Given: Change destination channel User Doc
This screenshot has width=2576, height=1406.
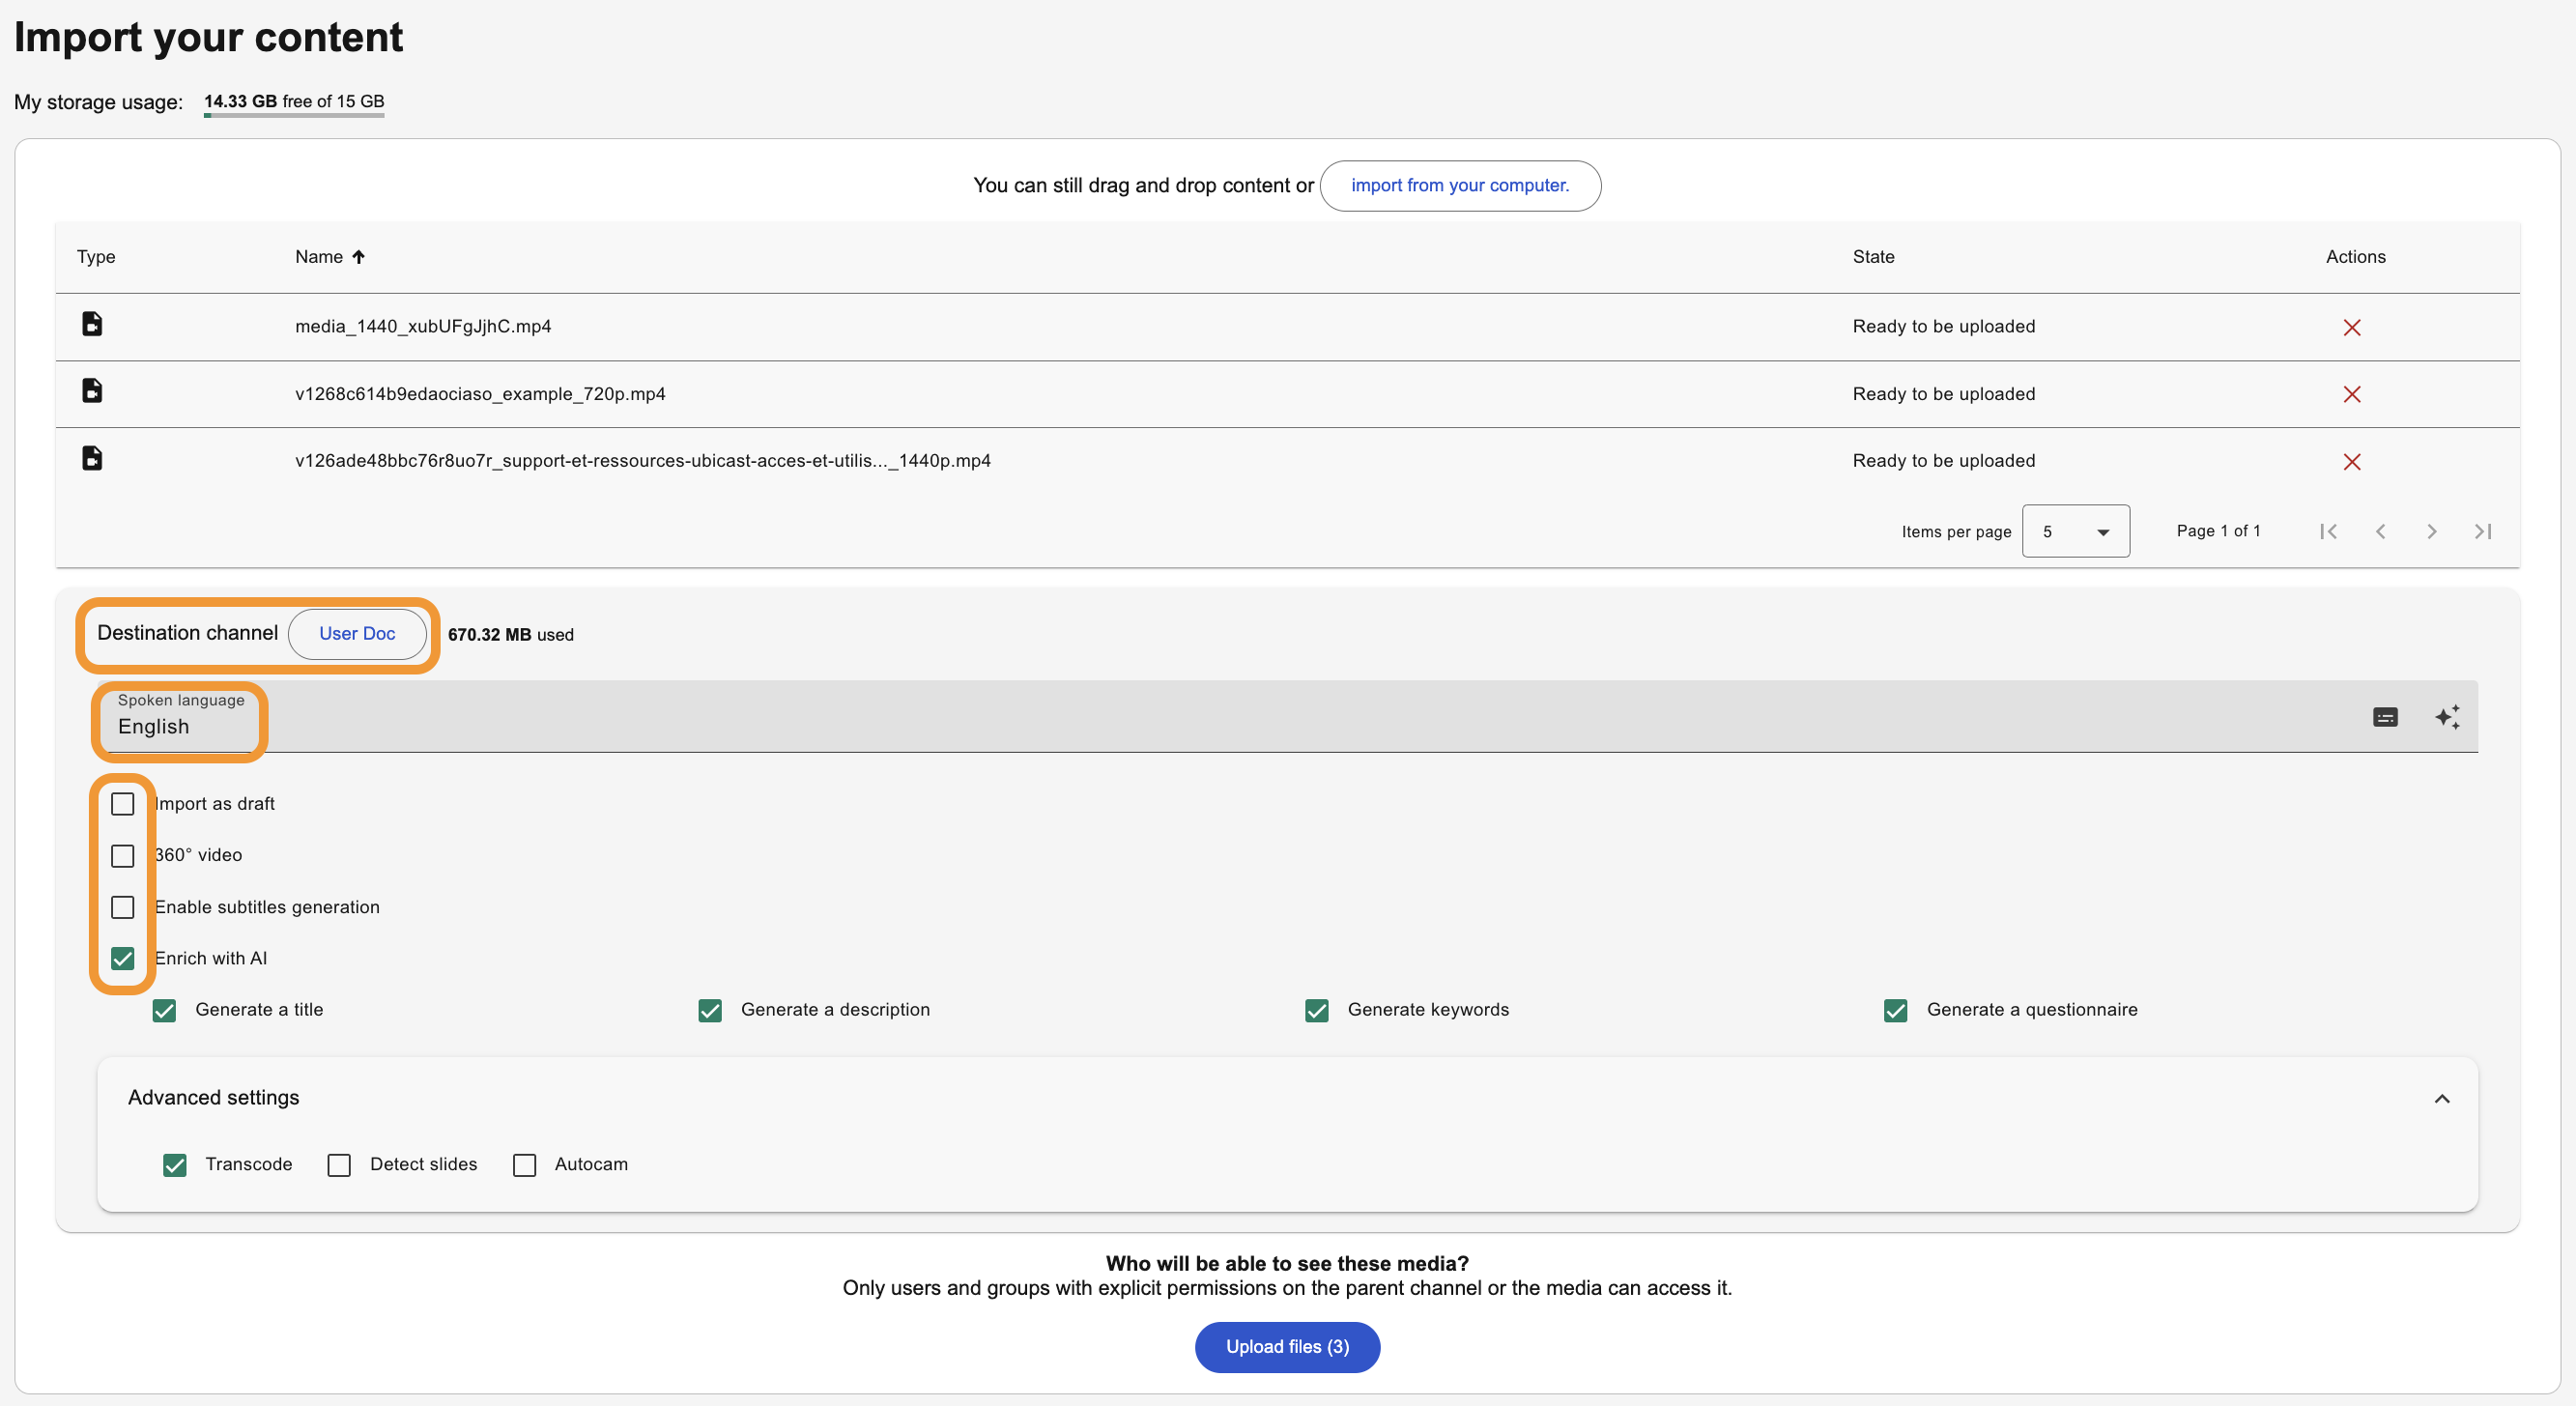Looking at the screenshot, I should tap(357, 634).
